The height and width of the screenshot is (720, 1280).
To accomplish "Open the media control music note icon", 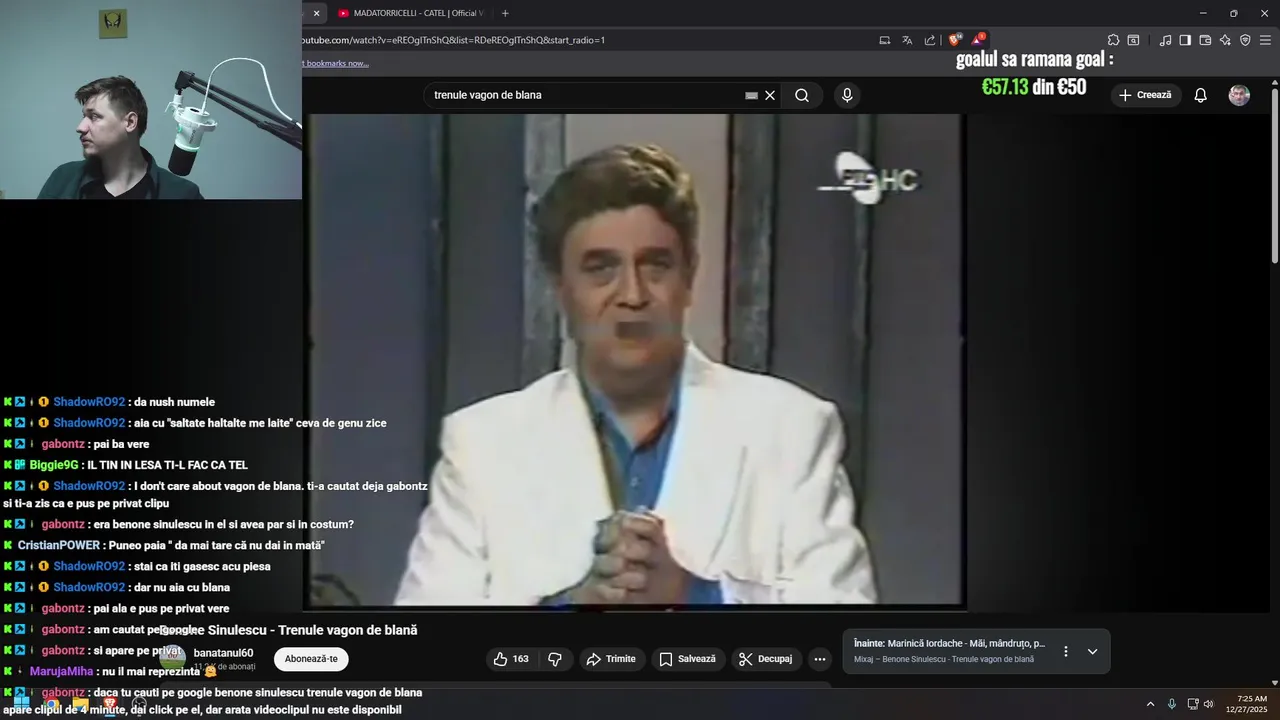I will [x=1165, y=40].
